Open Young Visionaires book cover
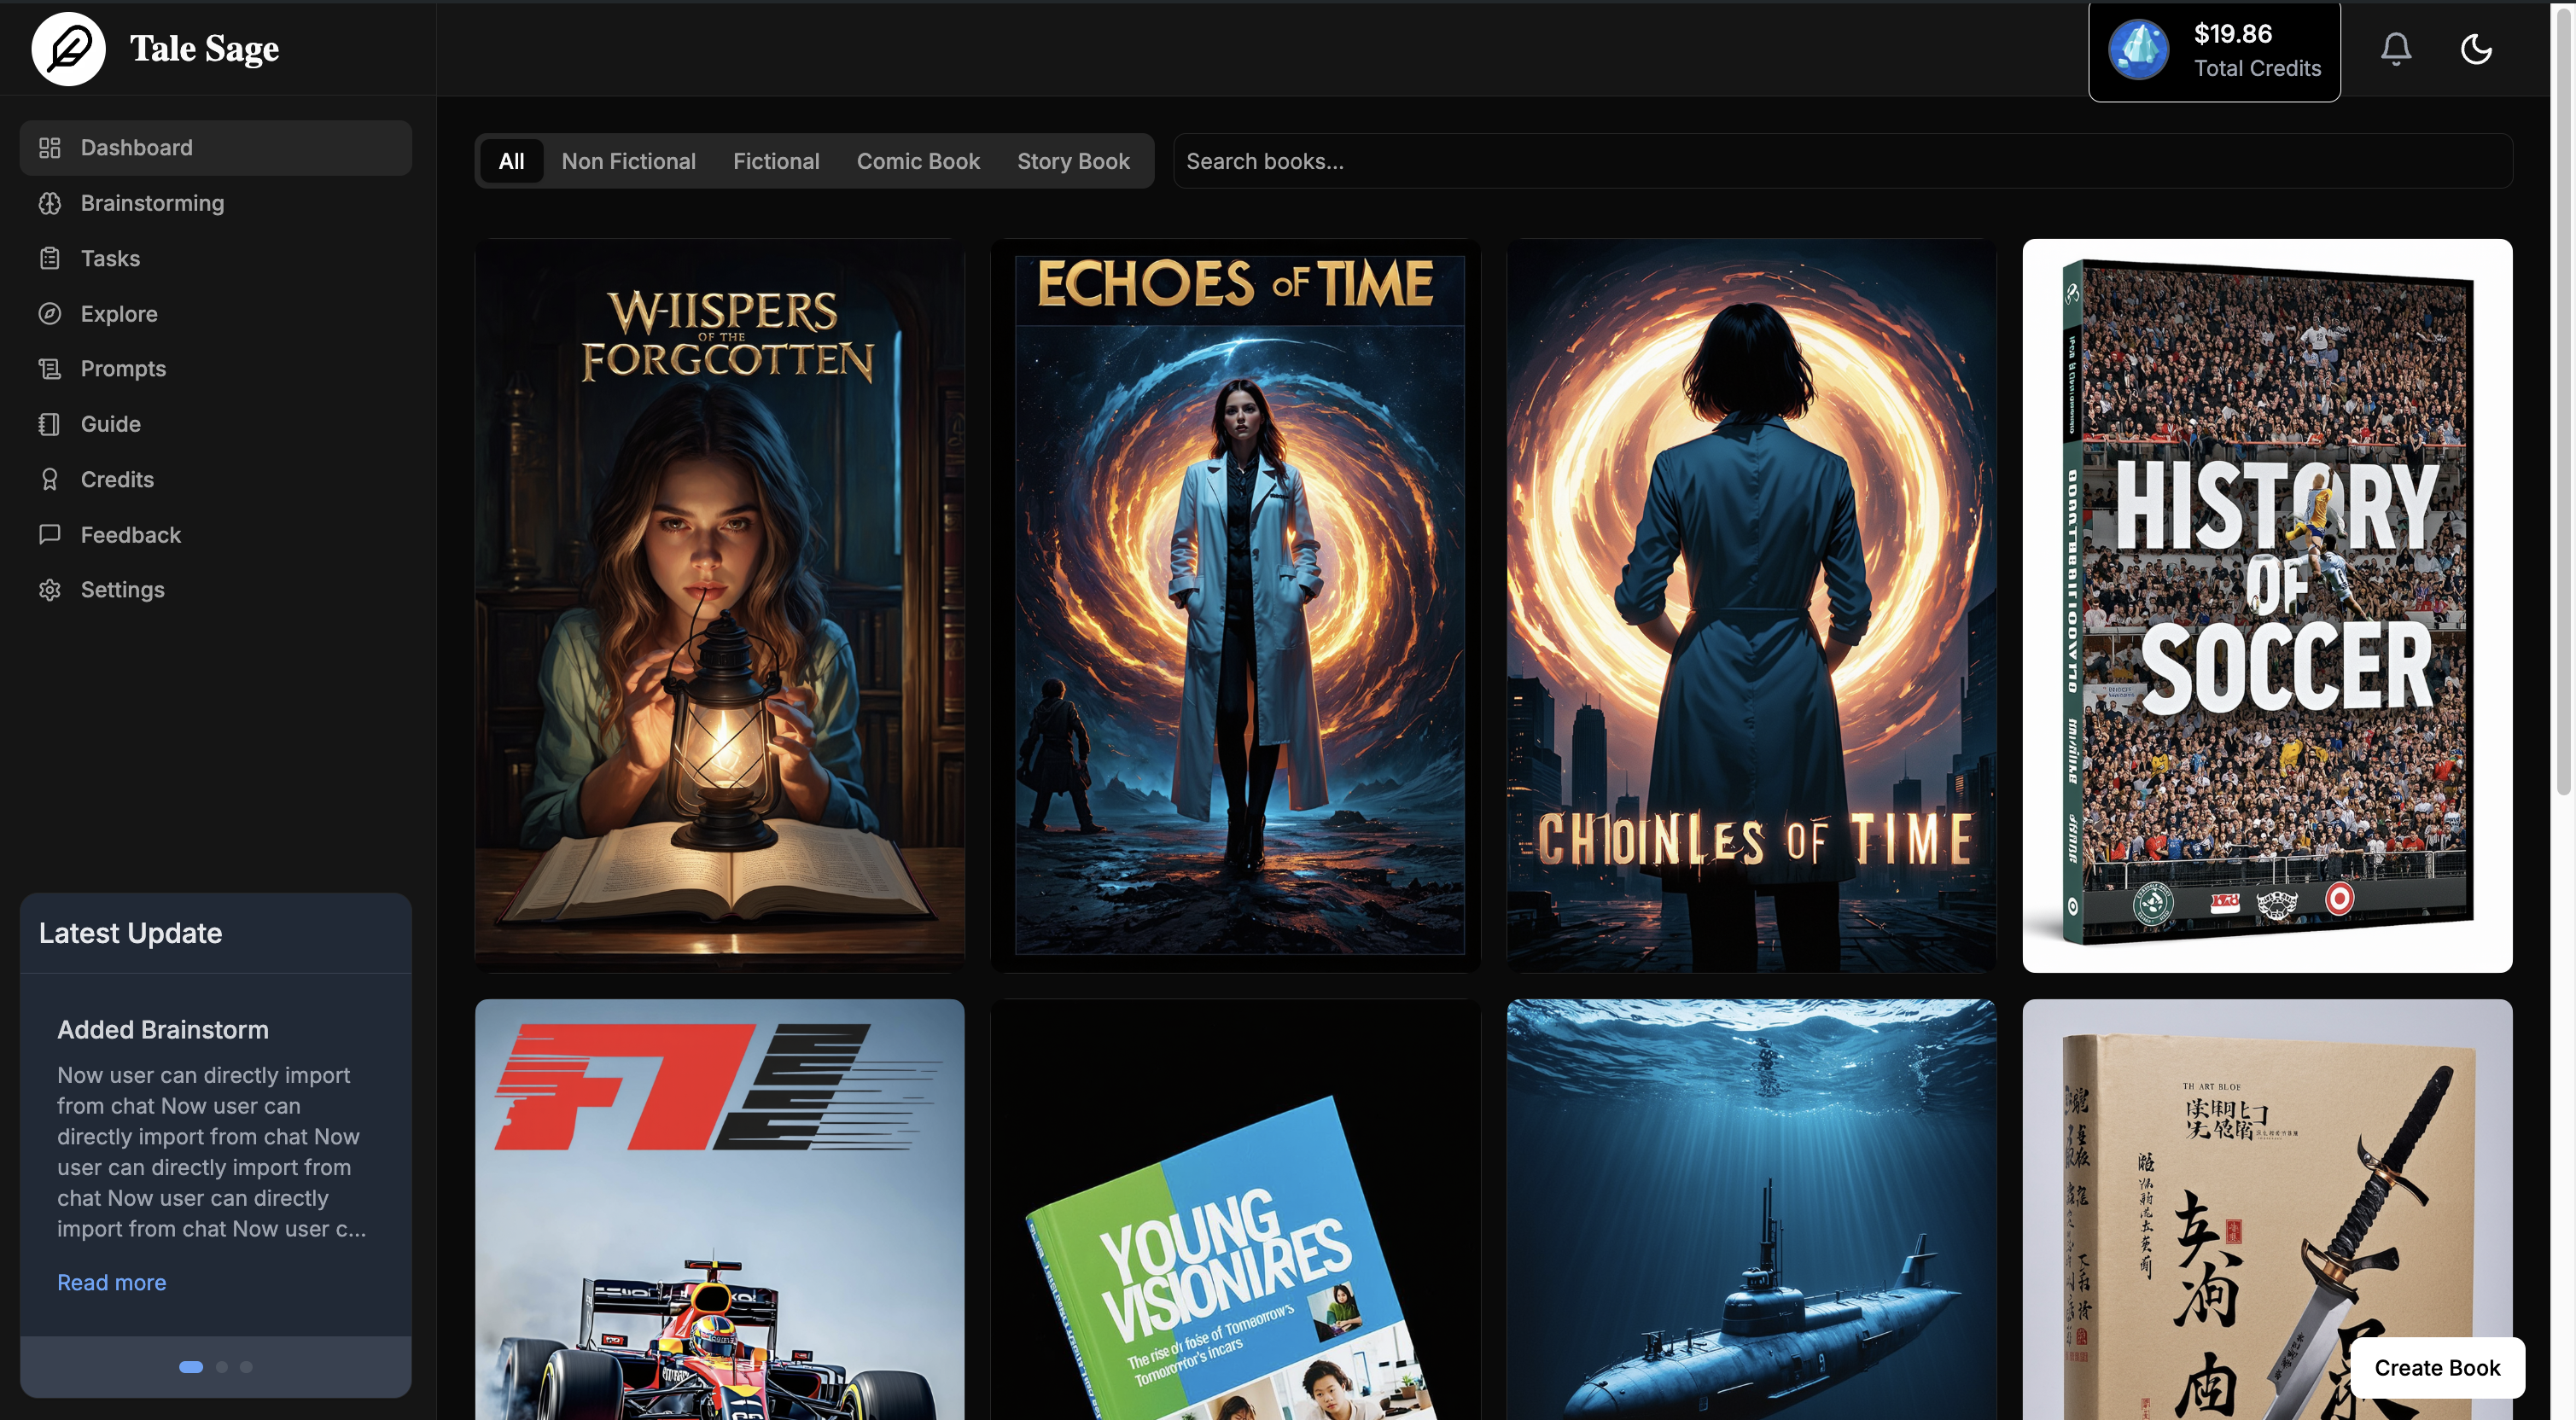 1235,1209
